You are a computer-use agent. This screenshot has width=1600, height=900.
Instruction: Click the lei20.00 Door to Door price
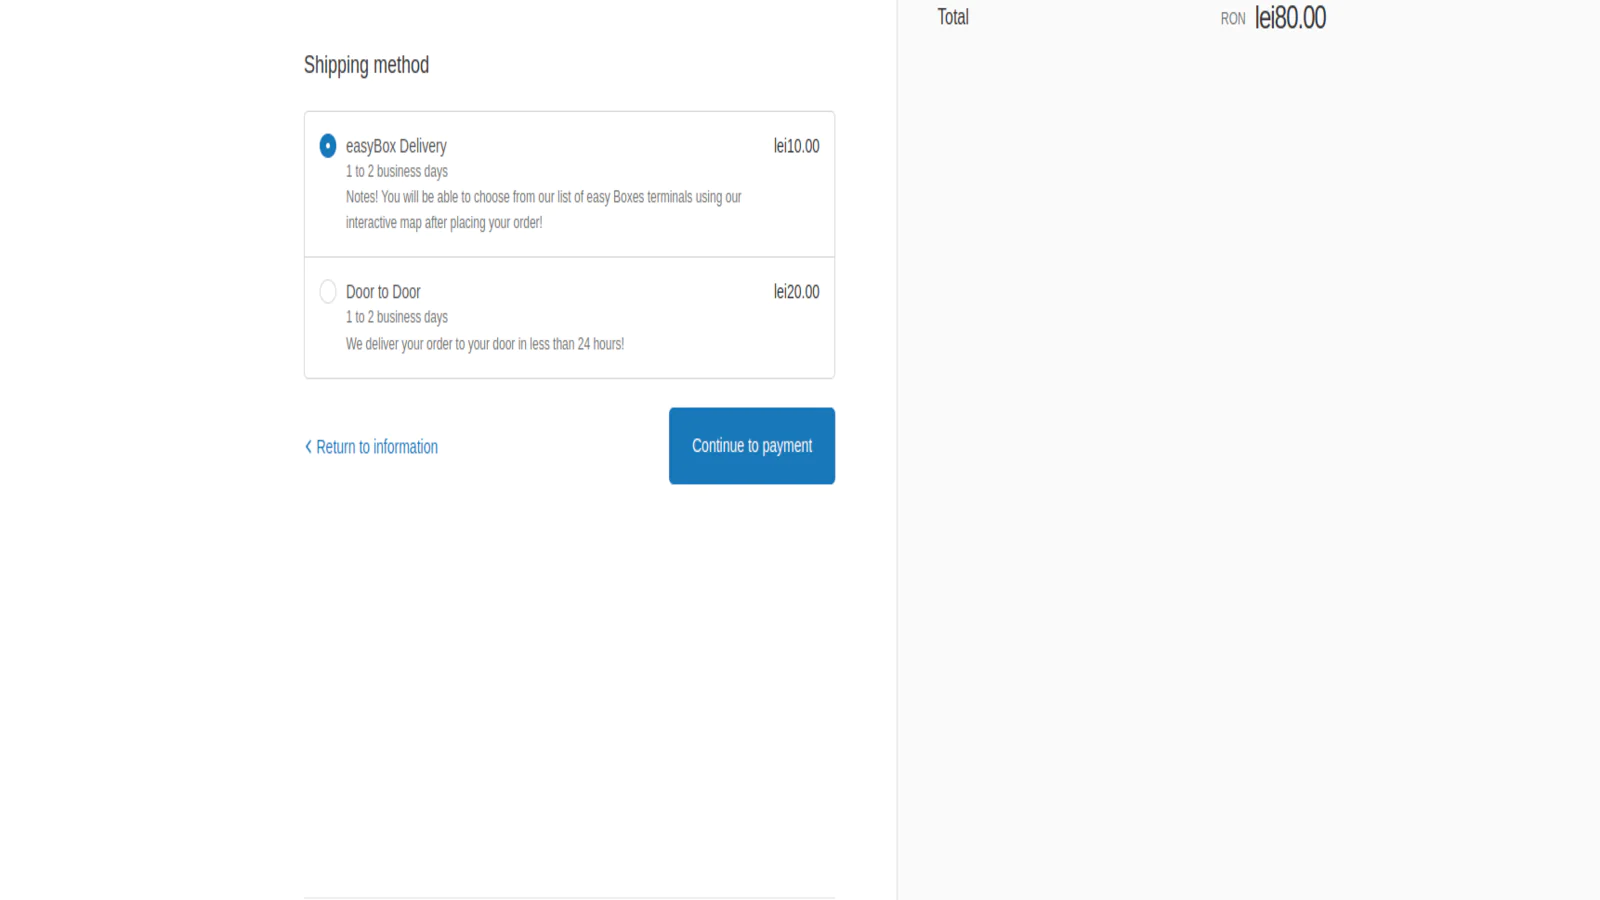[796, 292]
